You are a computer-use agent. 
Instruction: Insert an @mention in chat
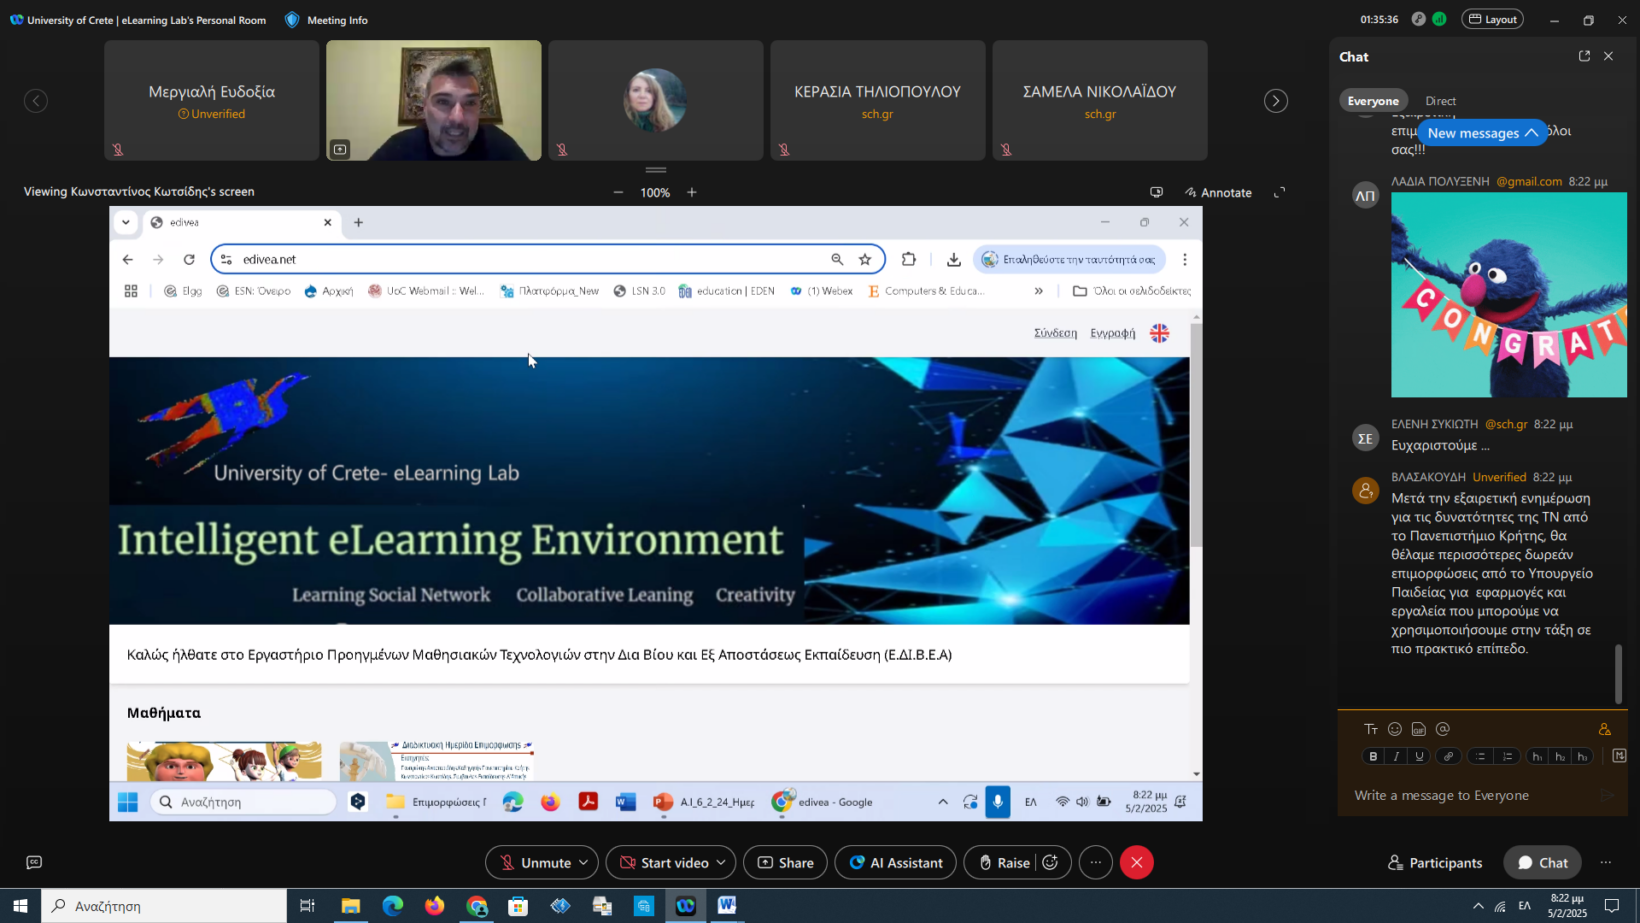(1442, 729)
